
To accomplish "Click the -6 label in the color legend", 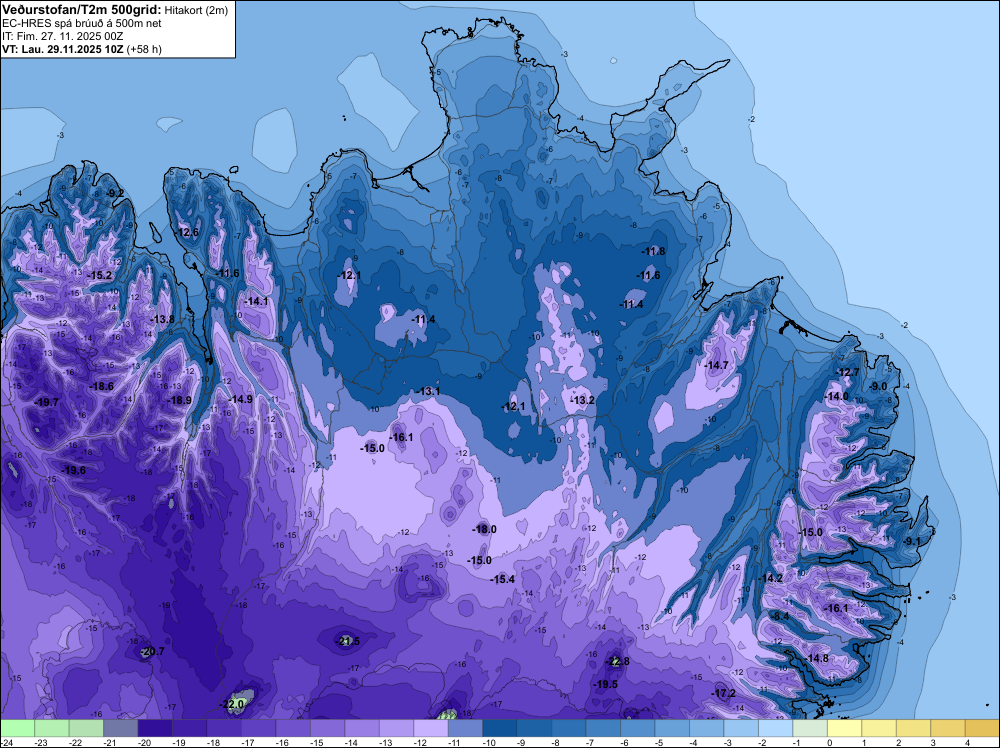I will pyautogui.click(x=625, y=742).
